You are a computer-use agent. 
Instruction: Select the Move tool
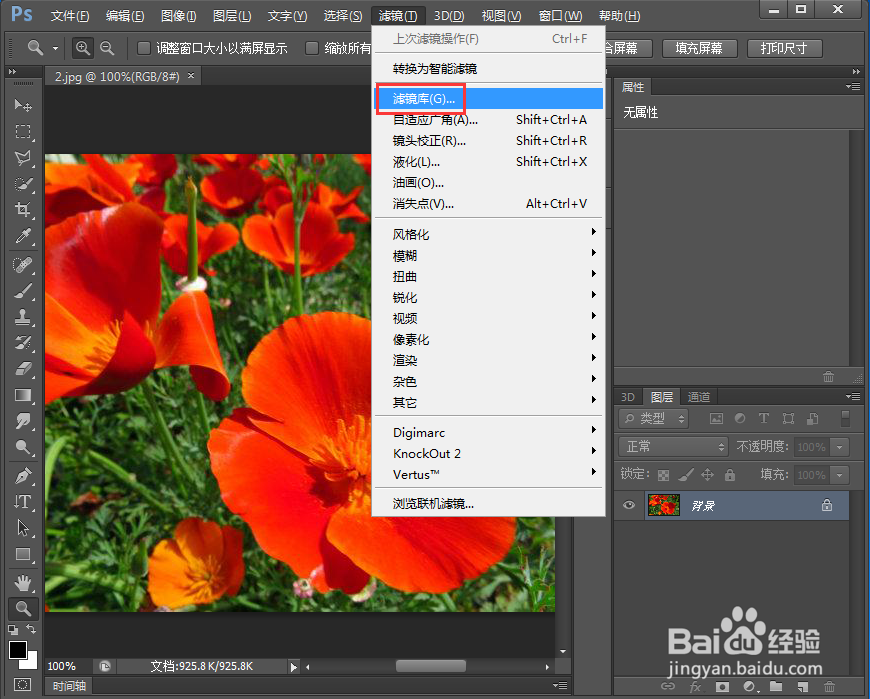pyautogui.click(x=23, y=105)
